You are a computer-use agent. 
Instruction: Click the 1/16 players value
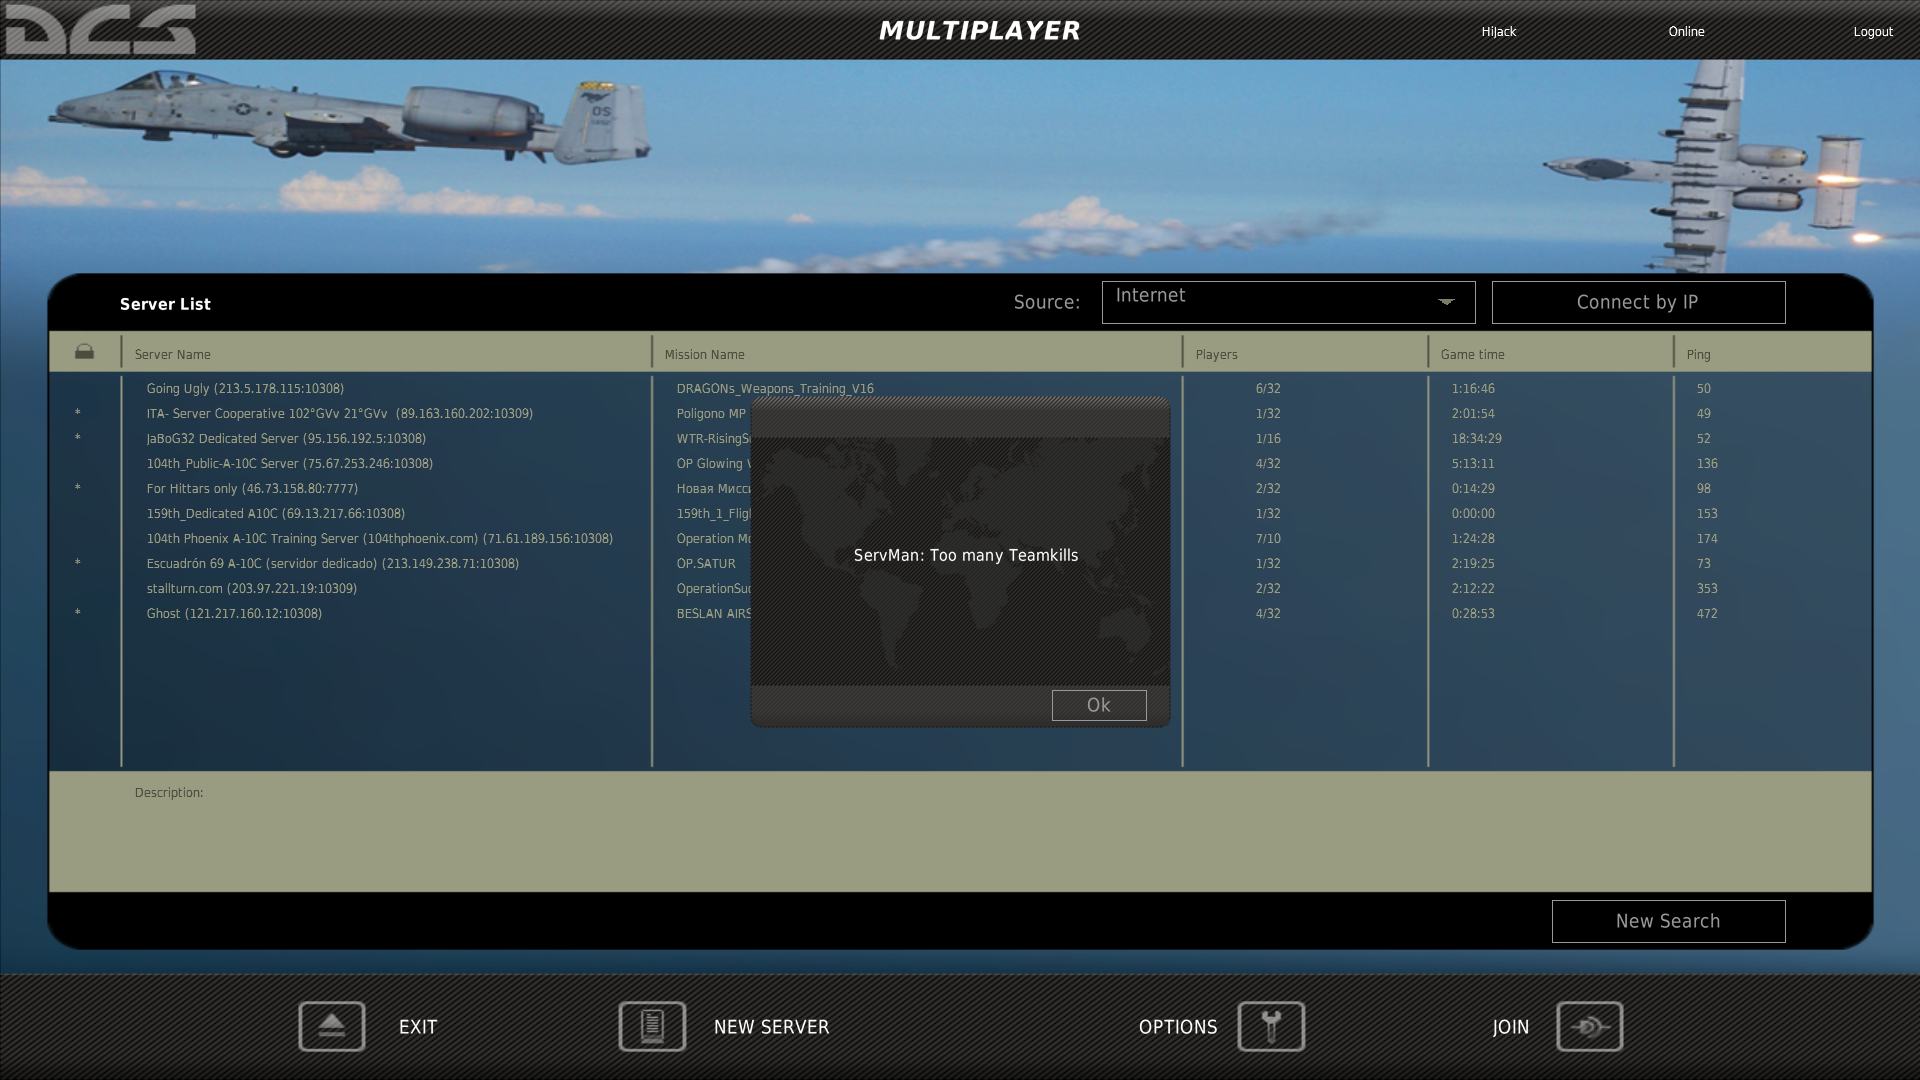coord(1268,438)
